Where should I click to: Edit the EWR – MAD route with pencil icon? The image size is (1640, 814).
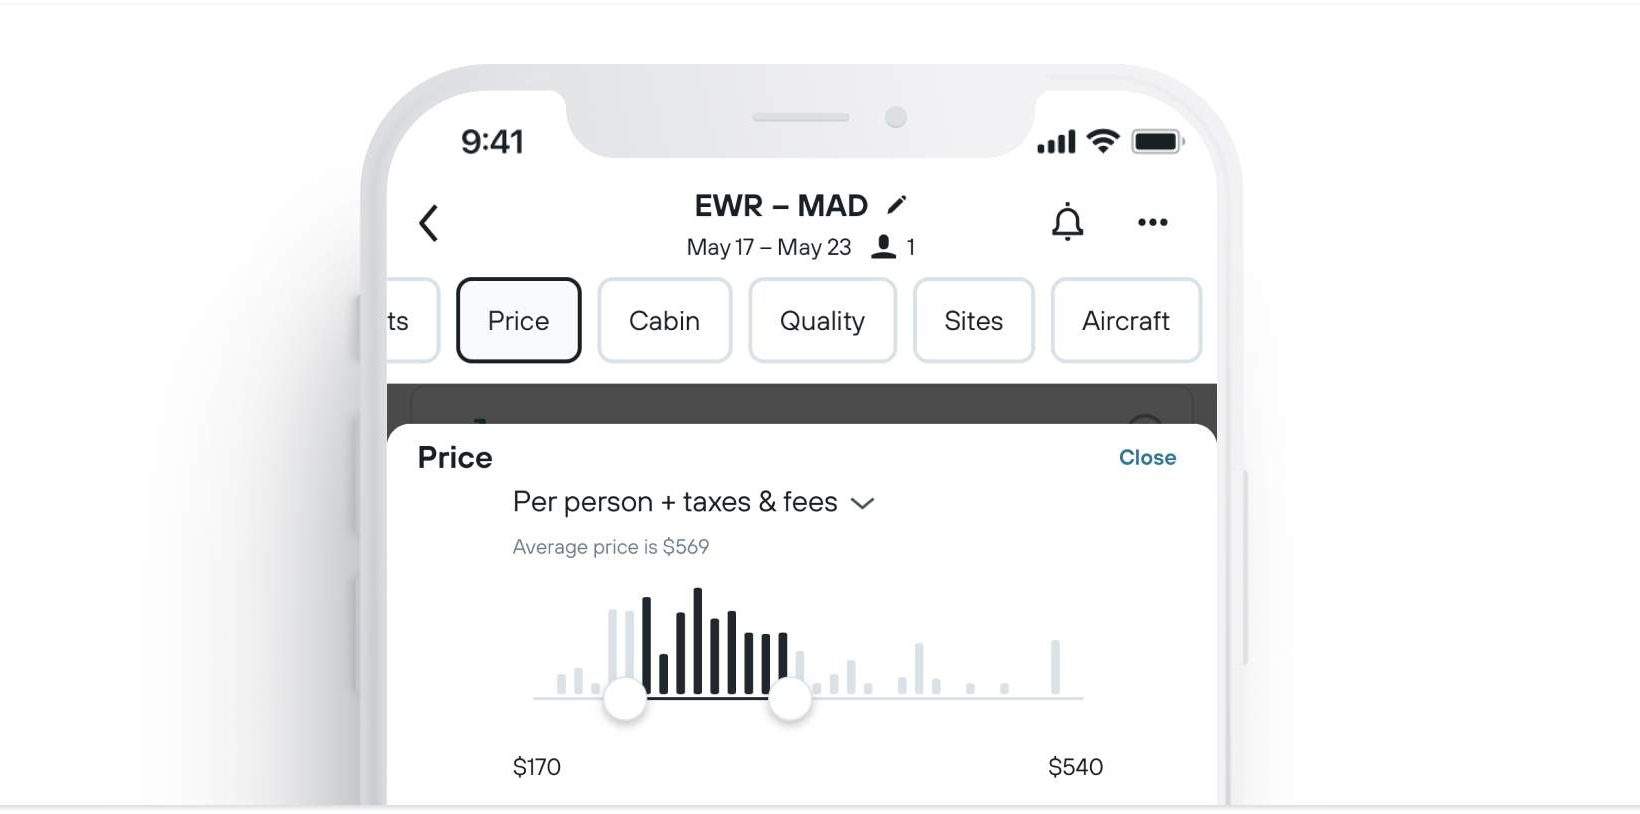pyautogui.click(x=897, y=204)
